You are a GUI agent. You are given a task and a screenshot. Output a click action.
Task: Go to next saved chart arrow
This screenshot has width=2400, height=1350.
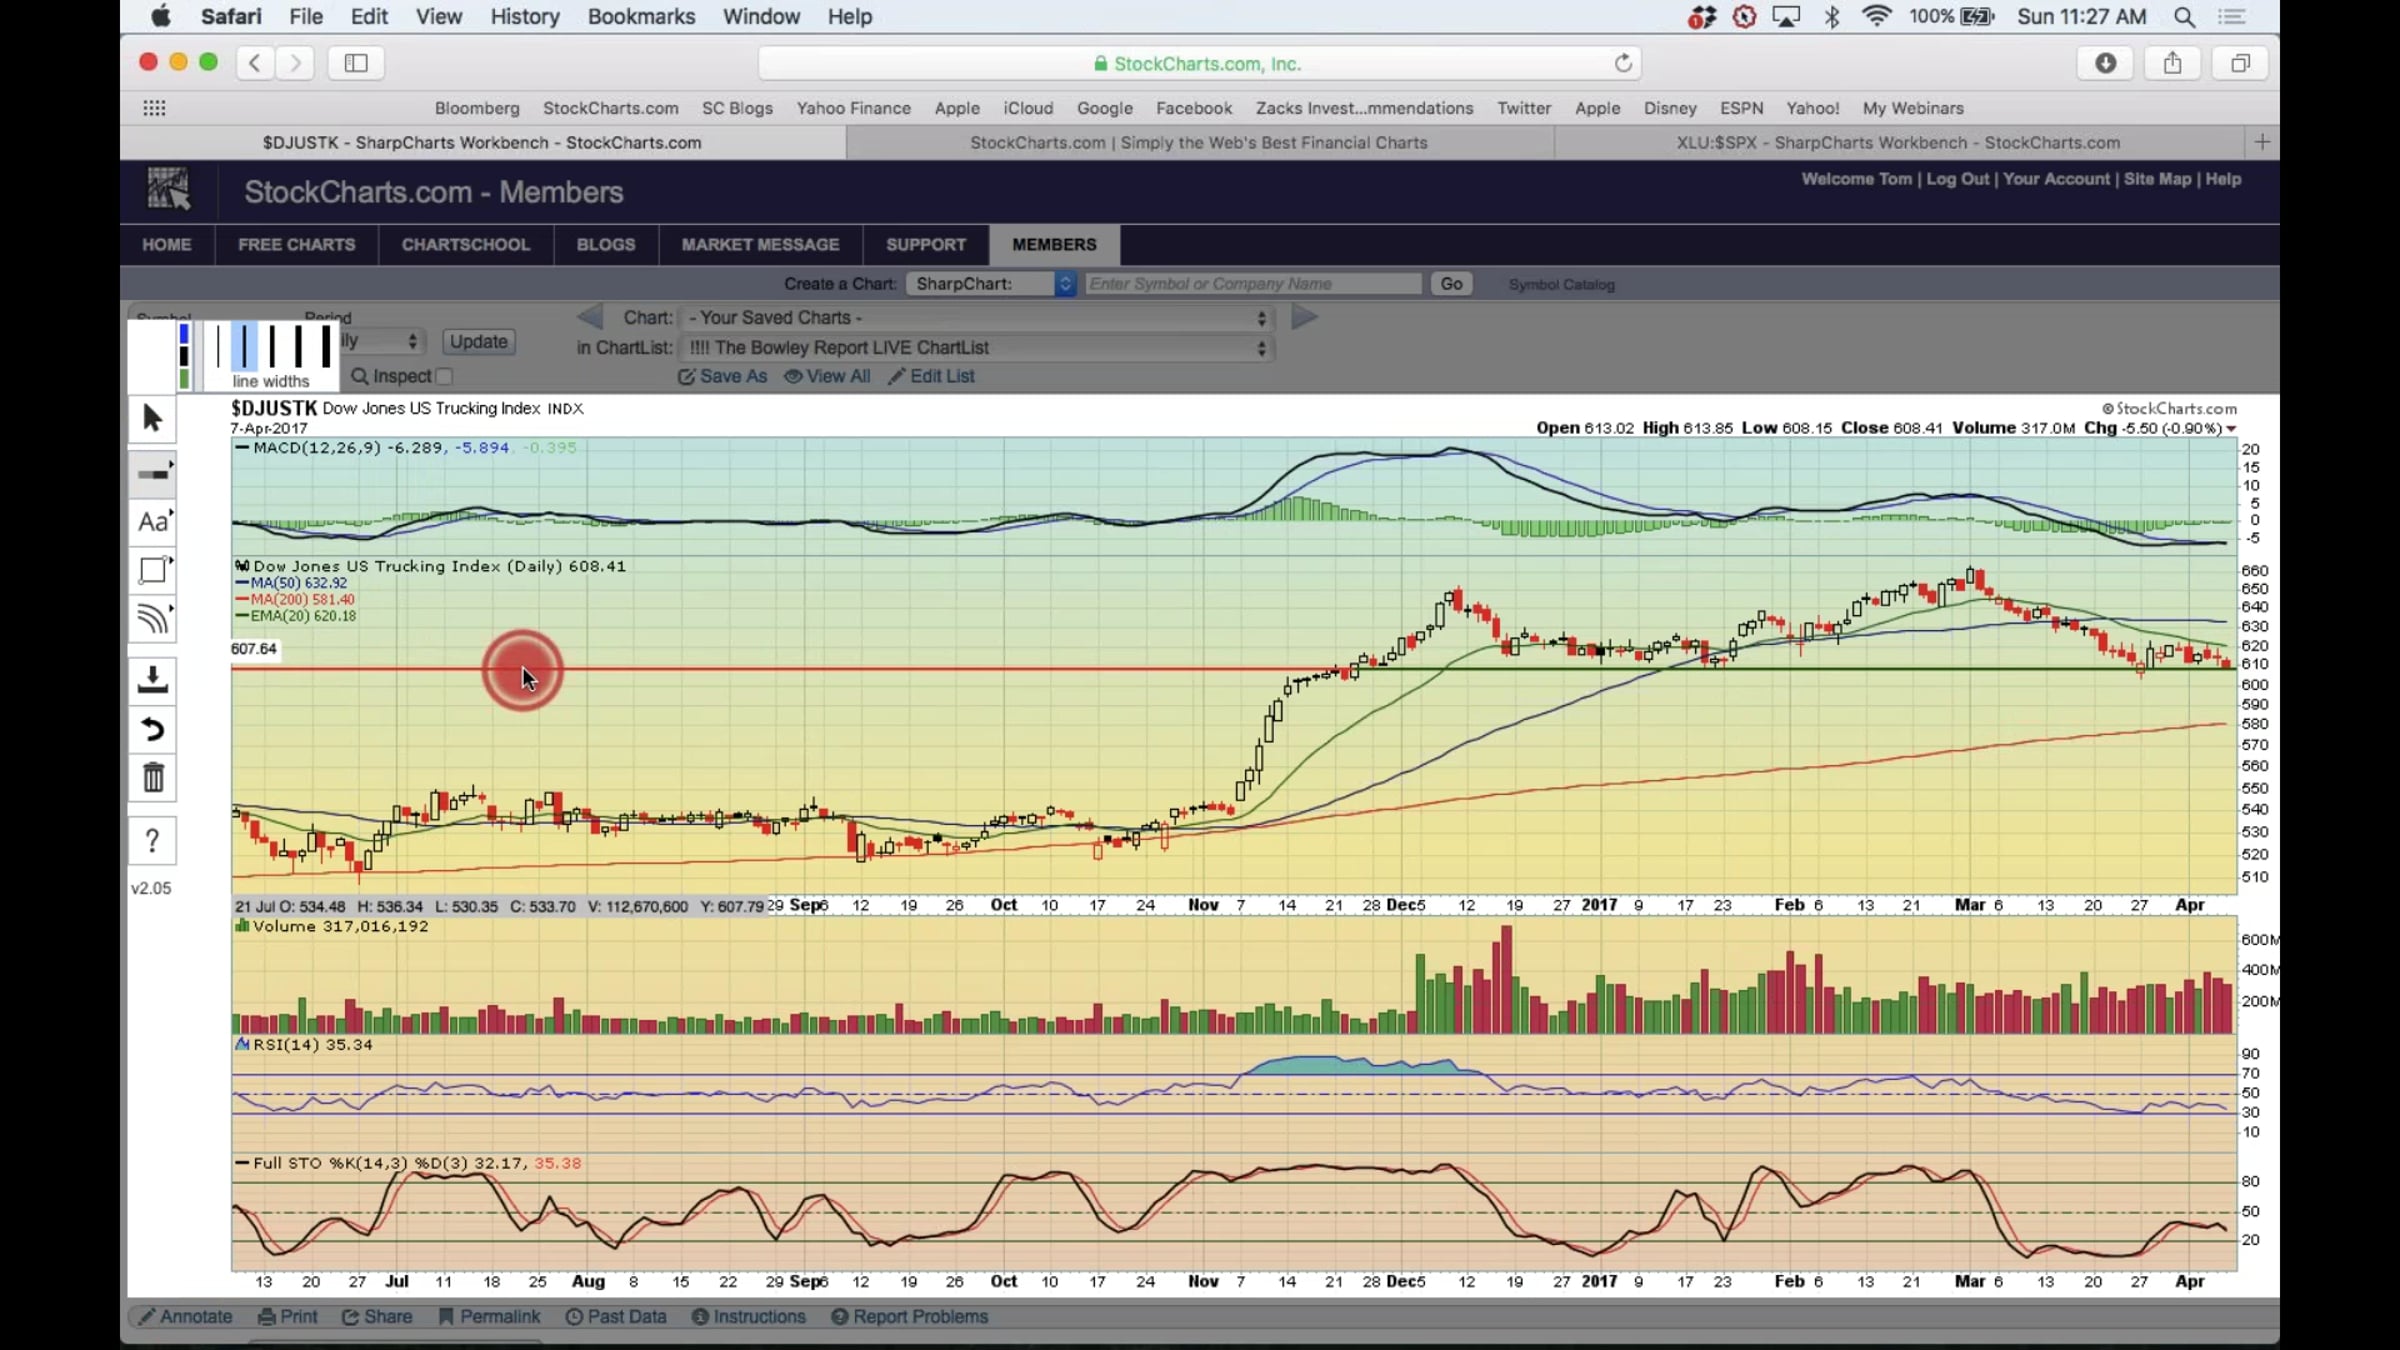(1305, 317)
